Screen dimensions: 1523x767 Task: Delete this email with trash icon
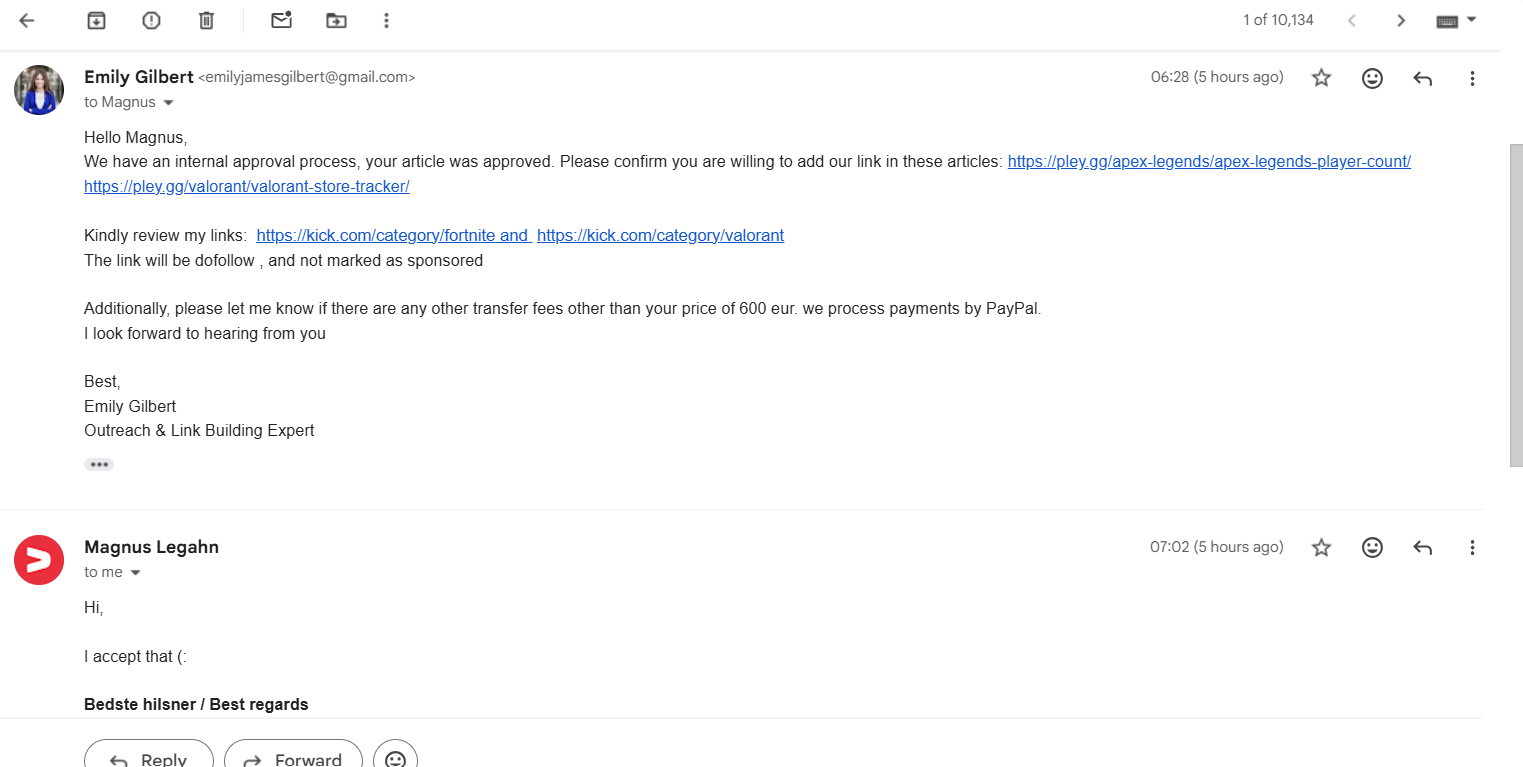point(206,20)
